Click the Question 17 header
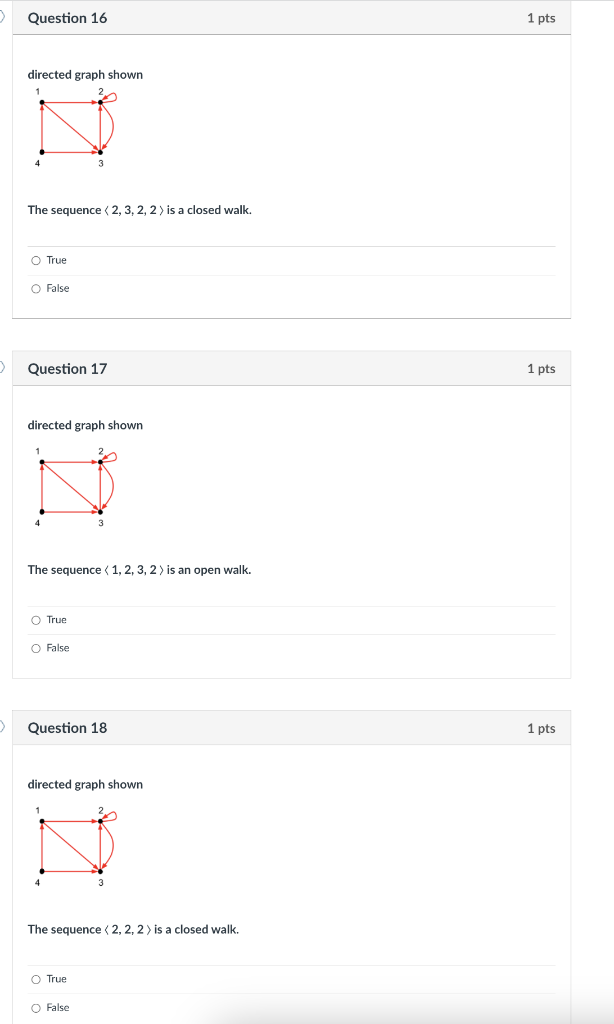Image resolution: width=614 pixels, height=1024 pixels. point(66,368)
